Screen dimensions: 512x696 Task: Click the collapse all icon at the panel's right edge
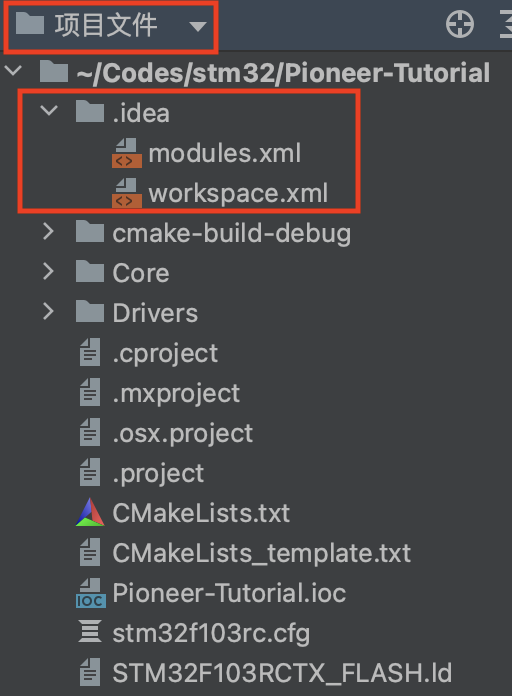[506, 24]
